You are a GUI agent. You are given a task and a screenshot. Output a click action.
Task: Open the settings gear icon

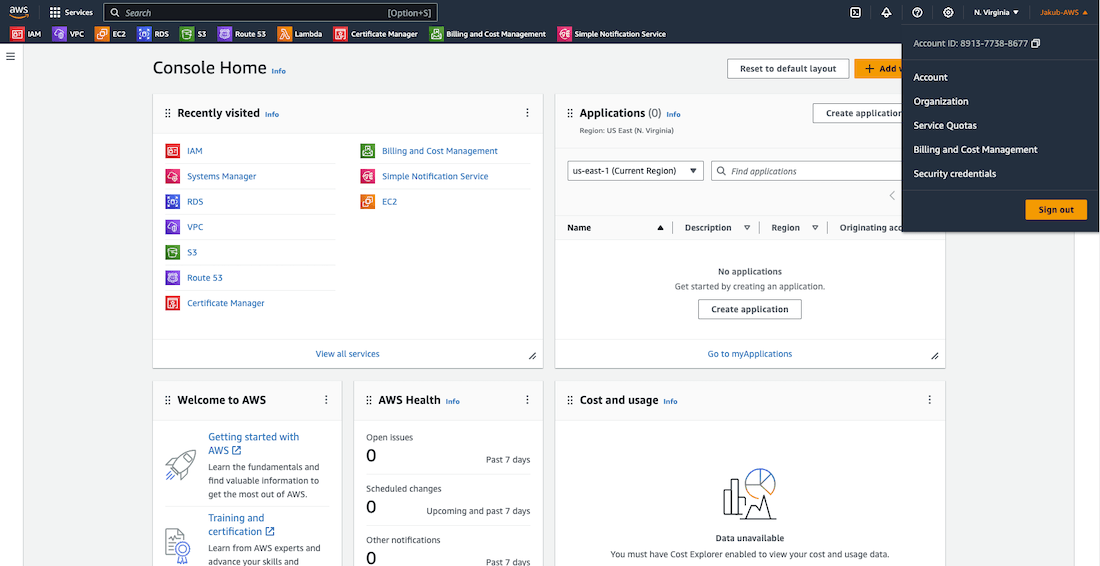948,13
